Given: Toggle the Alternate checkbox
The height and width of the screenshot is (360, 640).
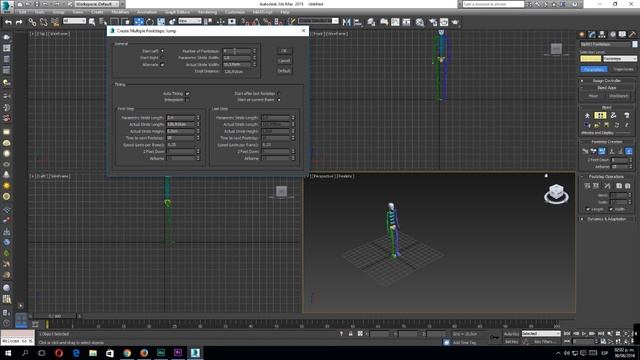Looking at the screenshot, I should coord(162,64).
